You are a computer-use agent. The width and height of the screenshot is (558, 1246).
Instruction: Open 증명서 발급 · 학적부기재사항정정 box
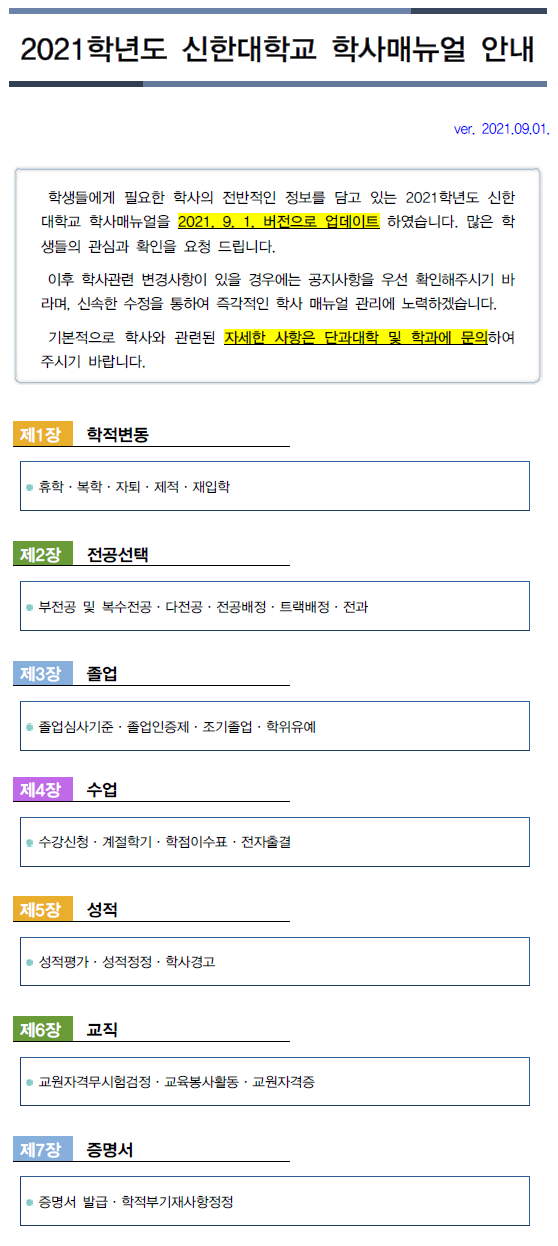click(275, 1201)
